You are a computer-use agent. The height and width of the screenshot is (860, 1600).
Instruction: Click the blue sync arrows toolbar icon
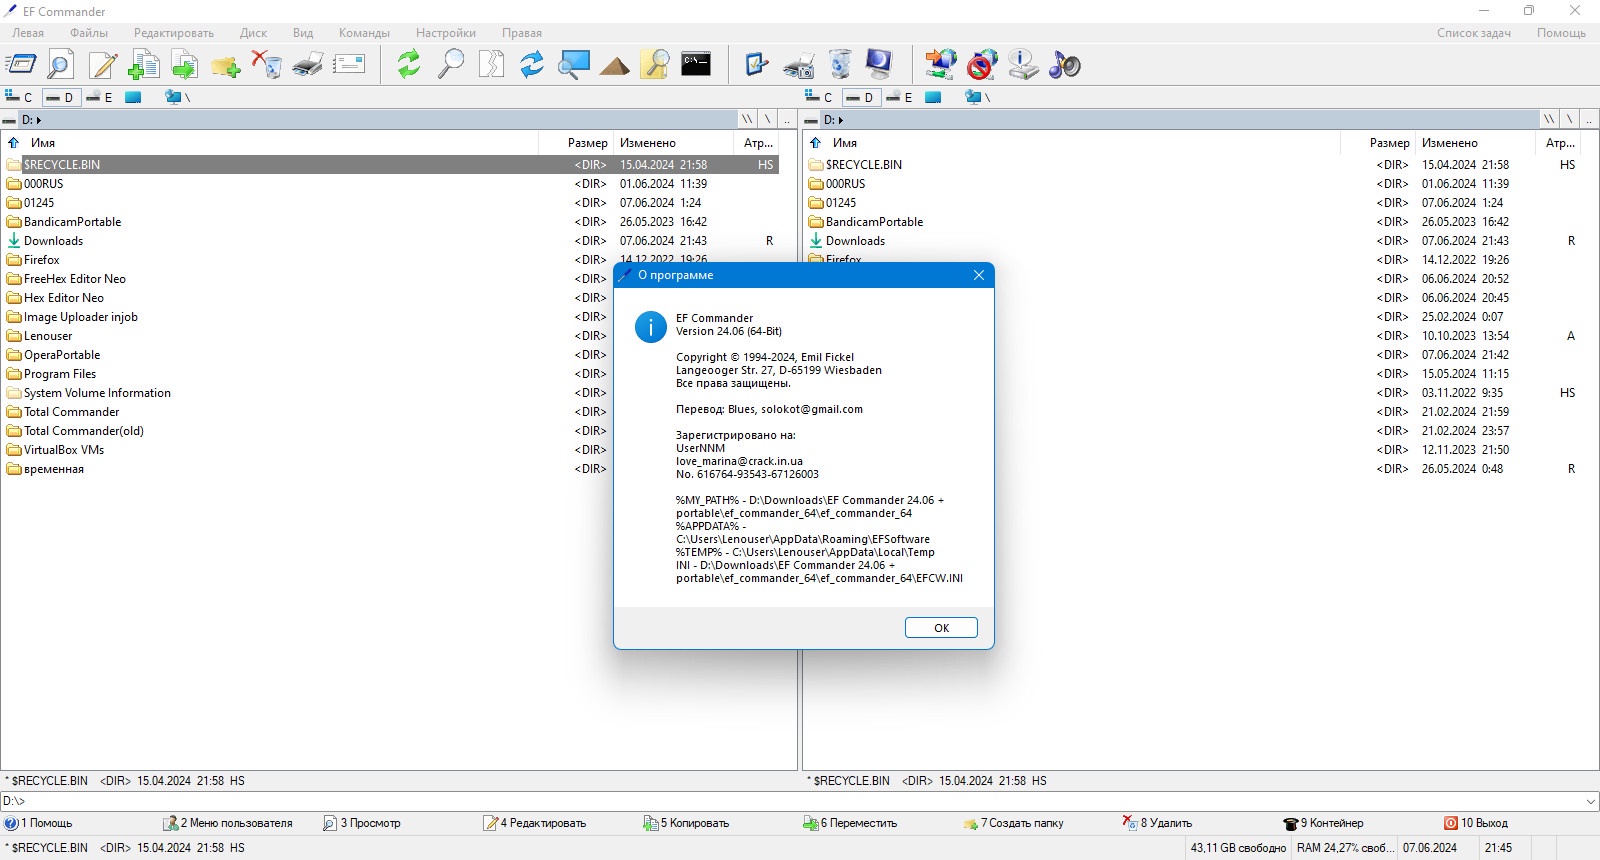[x=532, y=64]
